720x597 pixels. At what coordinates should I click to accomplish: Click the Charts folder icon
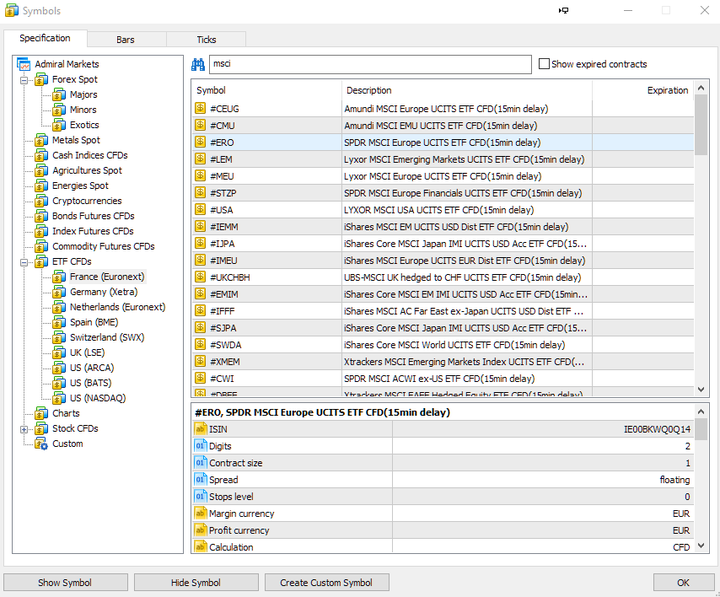click(41, 413)
